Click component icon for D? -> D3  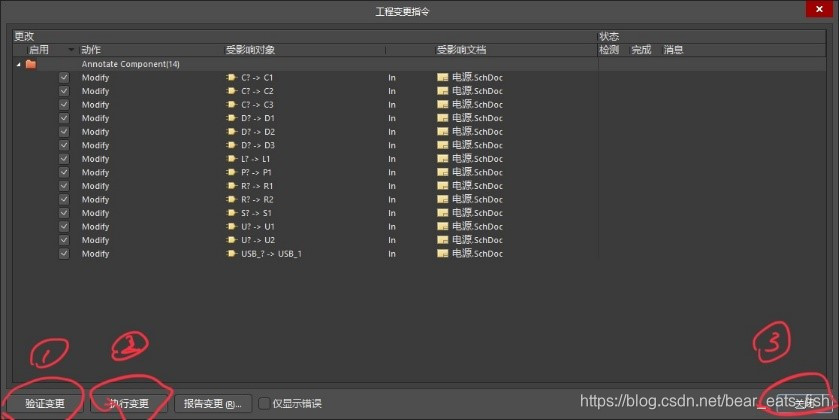(231, 146)
